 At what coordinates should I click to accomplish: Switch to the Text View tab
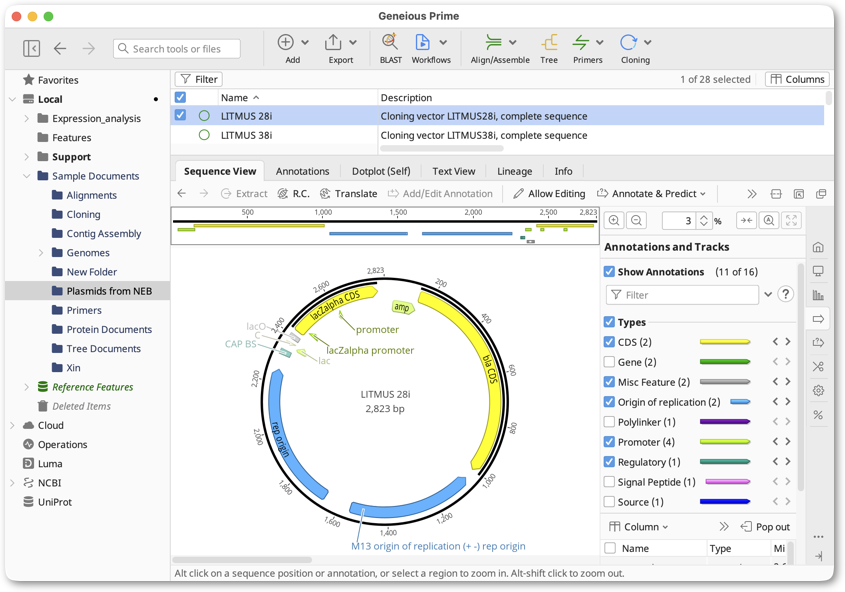pyautogui.click(x=454, y=171)
